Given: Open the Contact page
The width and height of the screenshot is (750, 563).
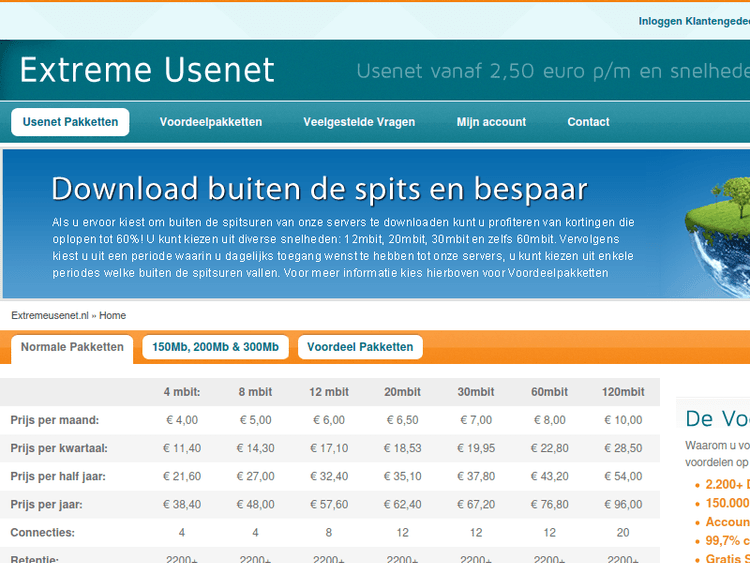Looking at the screenshot, I should click(x=588, y=122).
